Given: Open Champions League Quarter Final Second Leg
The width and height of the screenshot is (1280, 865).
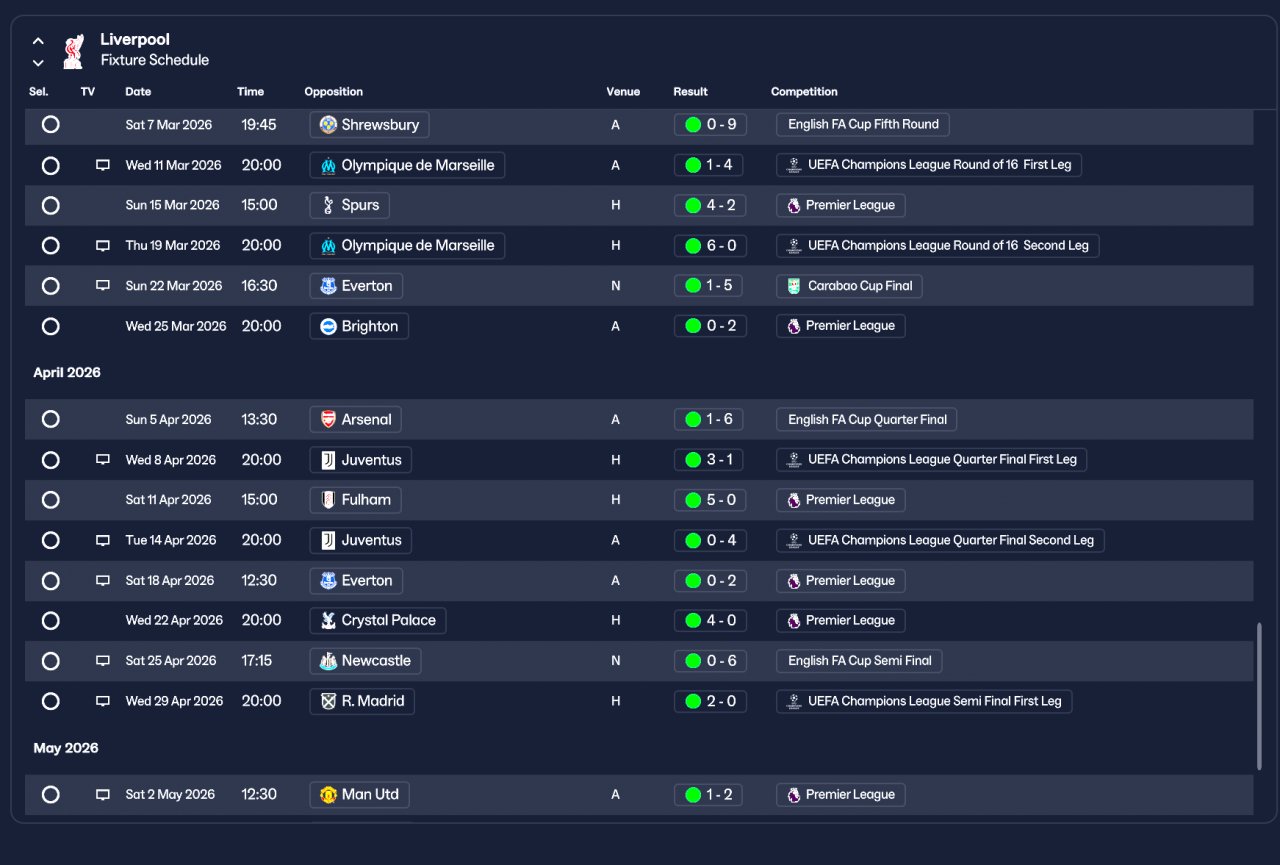Looking at the screenshot, I should (940, 540).
